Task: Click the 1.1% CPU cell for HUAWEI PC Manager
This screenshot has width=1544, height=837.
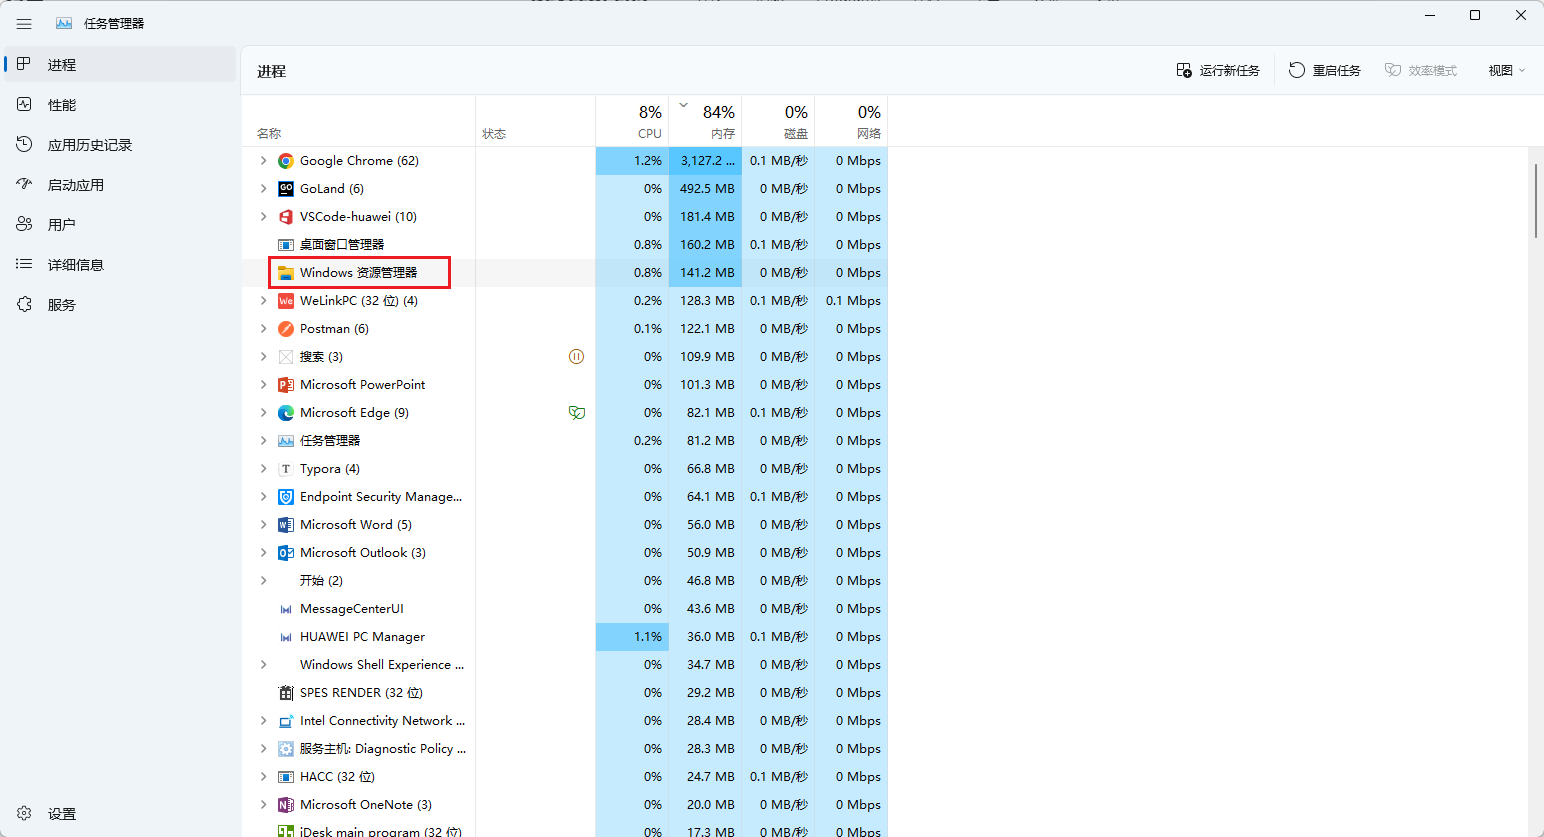Action: (632, 637)
